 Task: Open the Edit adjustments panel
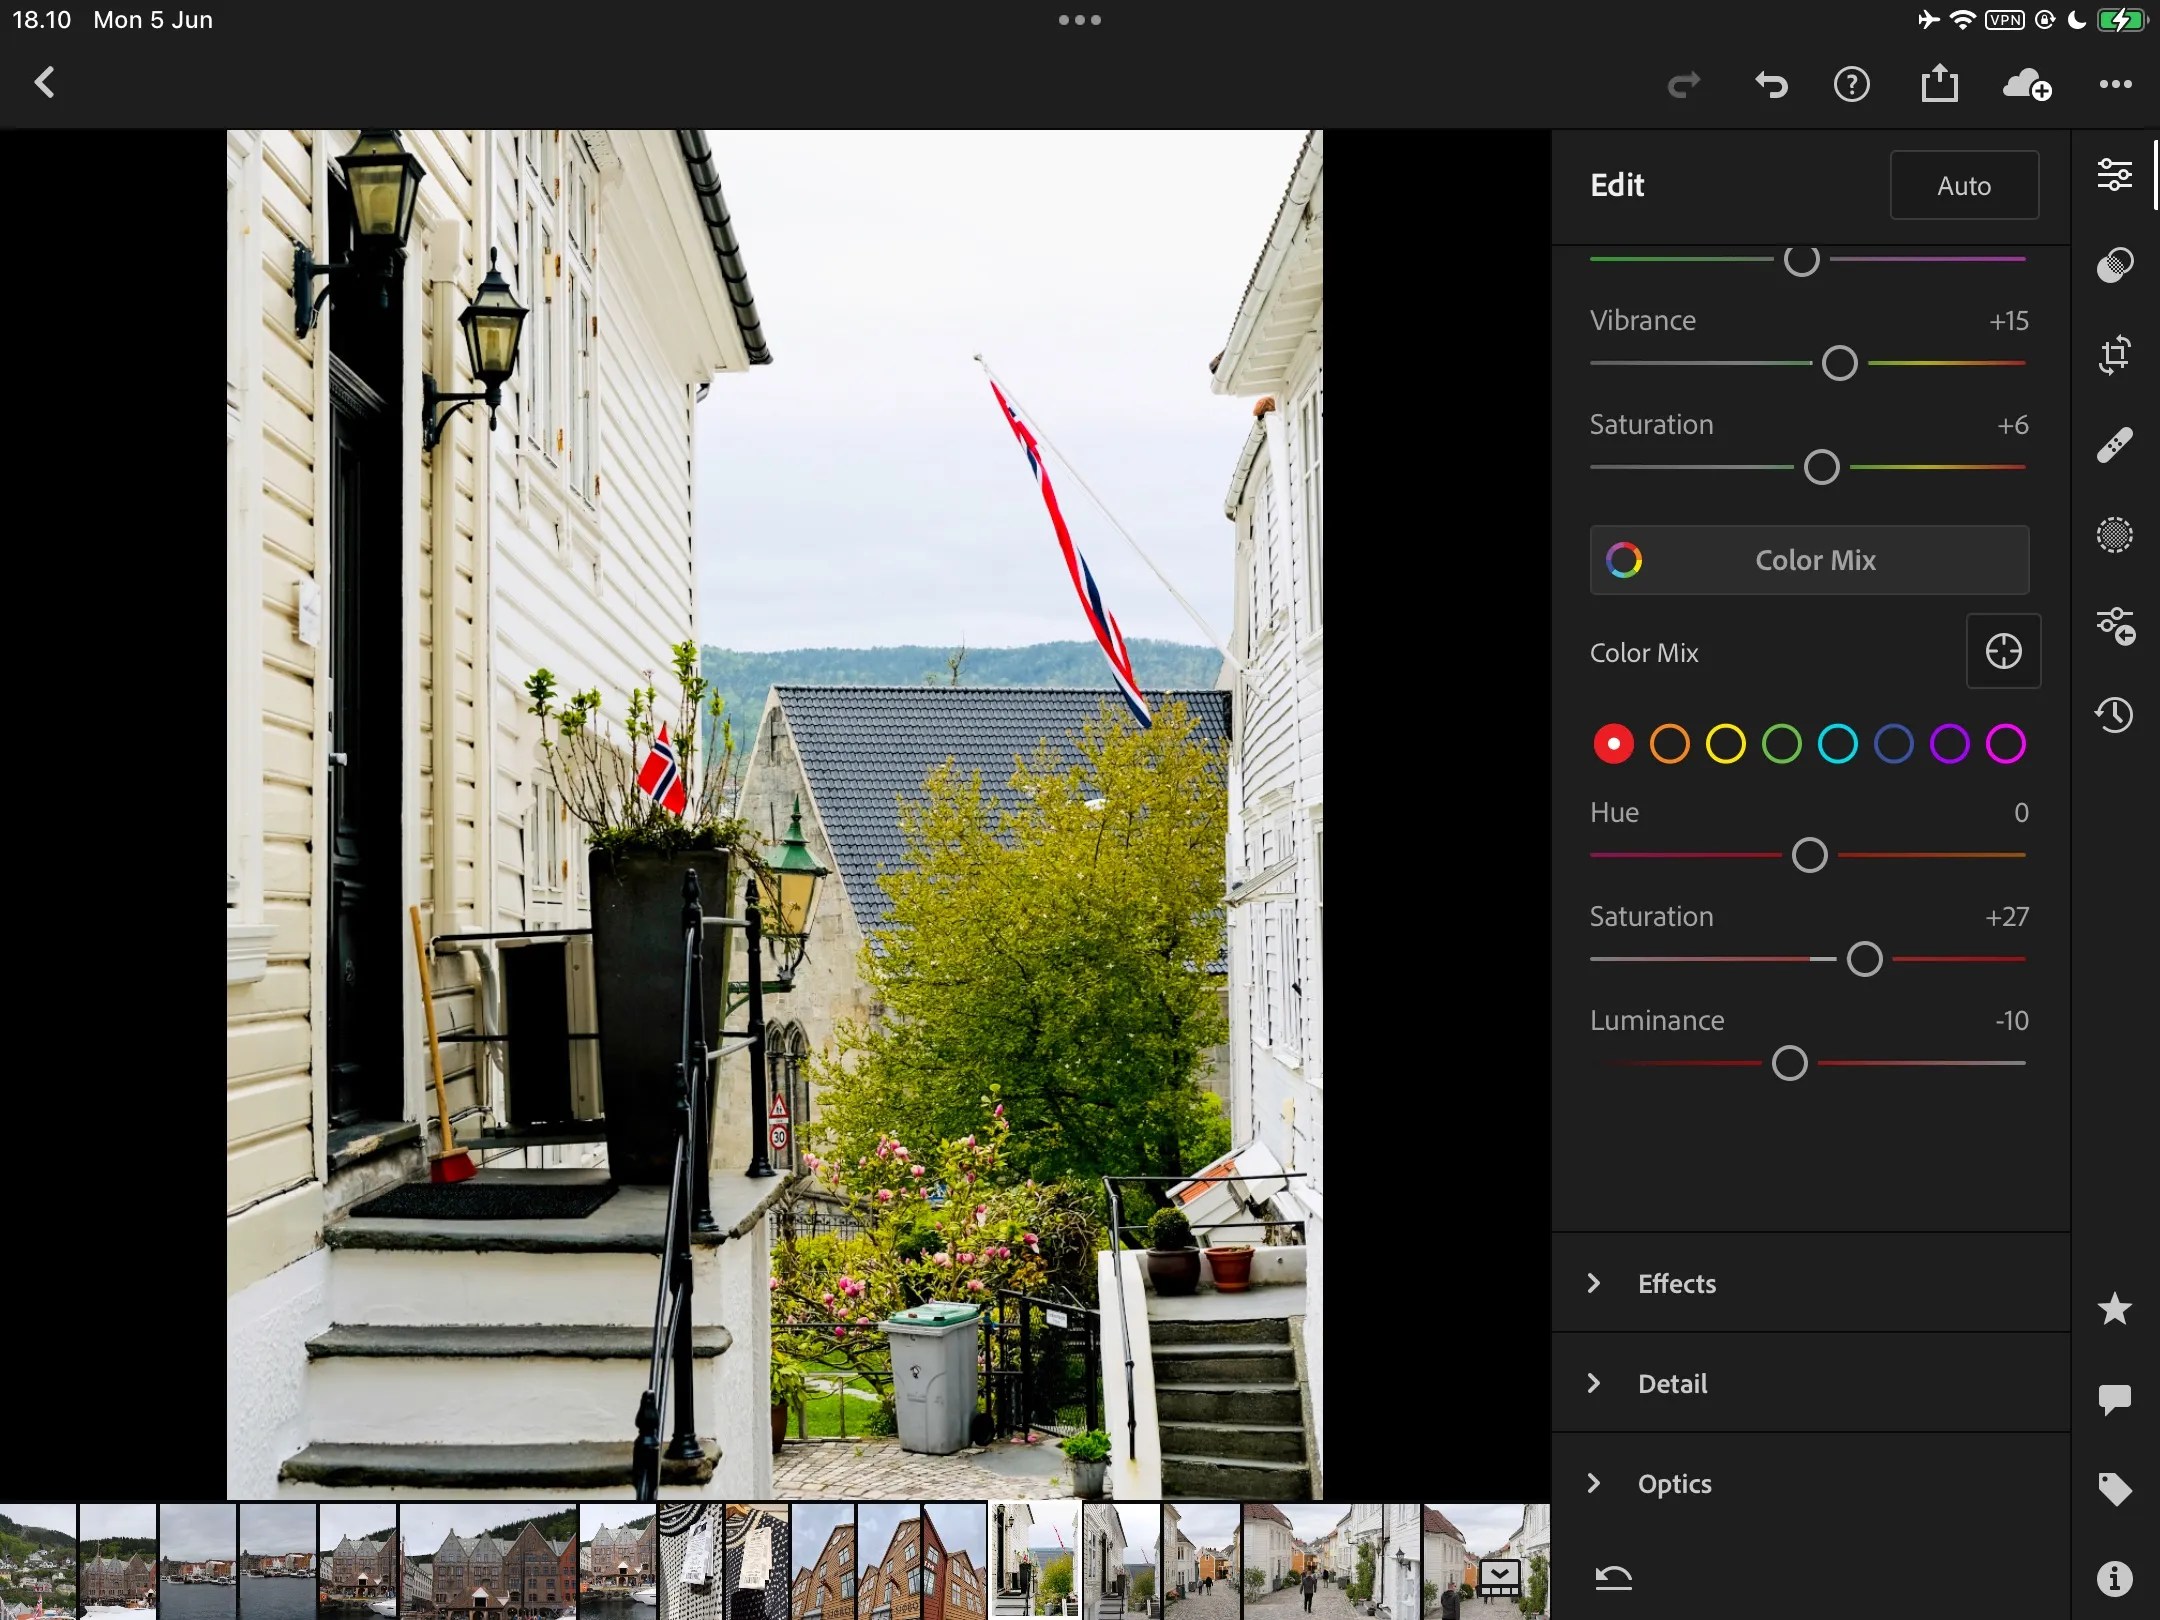[x=2116, y=175]
